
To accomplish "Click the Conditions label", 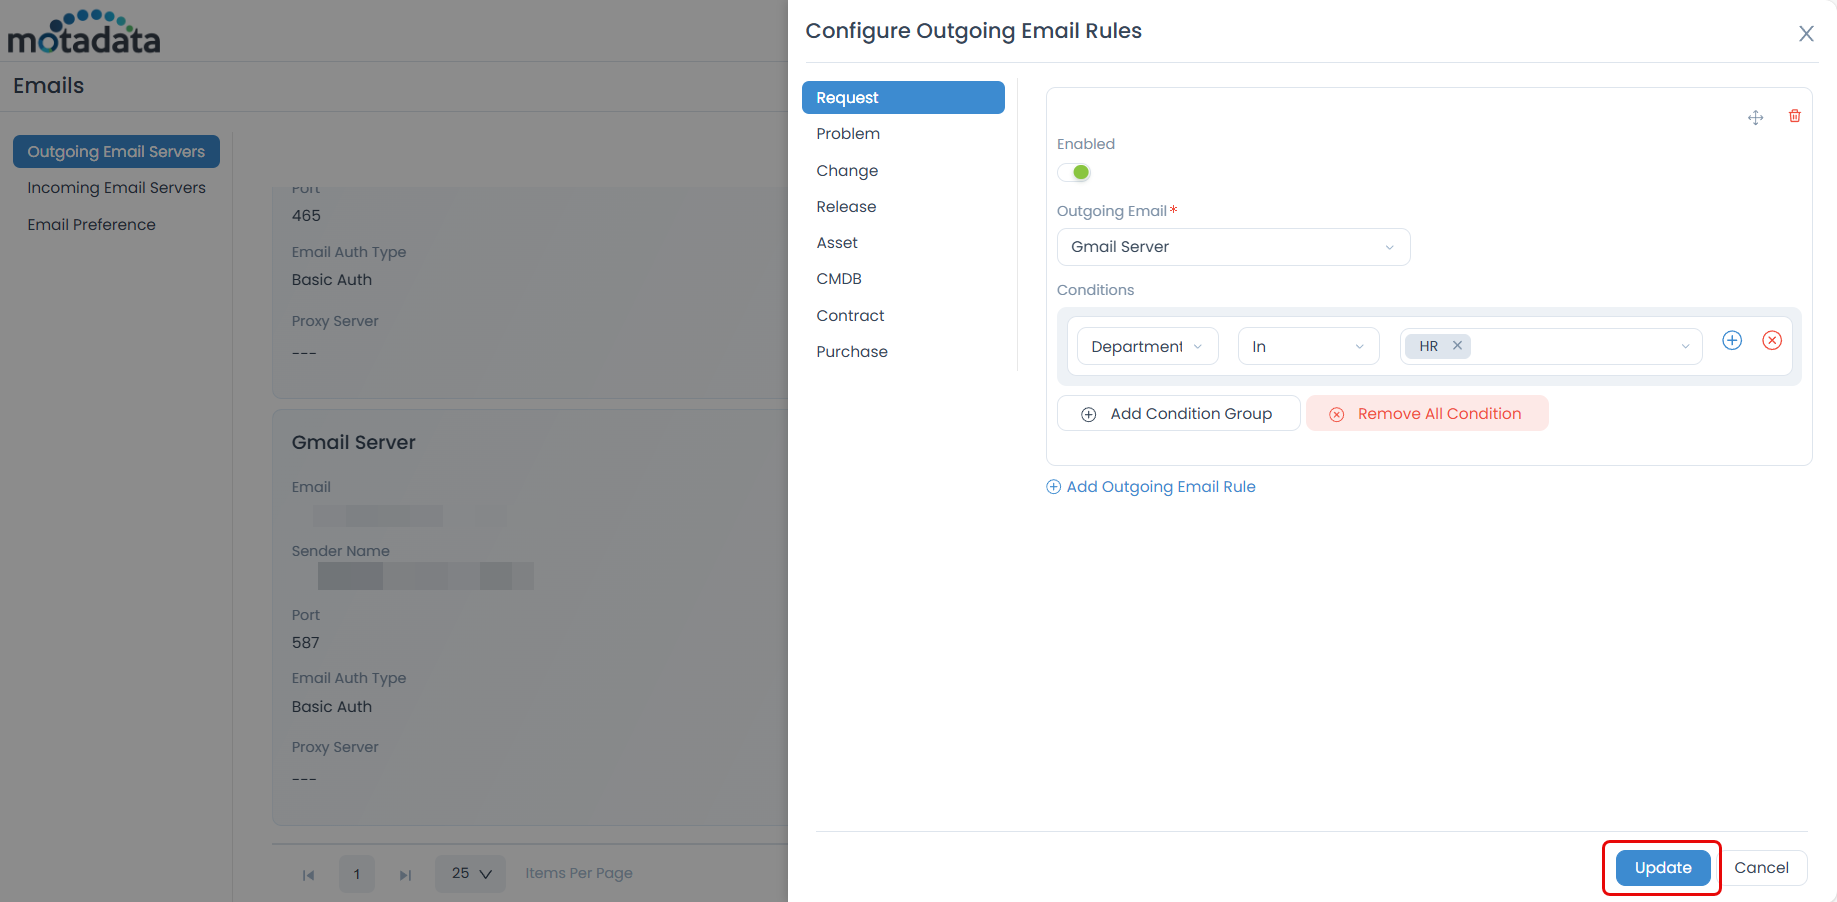I will pyautogui.click(x=1095, y=290).
